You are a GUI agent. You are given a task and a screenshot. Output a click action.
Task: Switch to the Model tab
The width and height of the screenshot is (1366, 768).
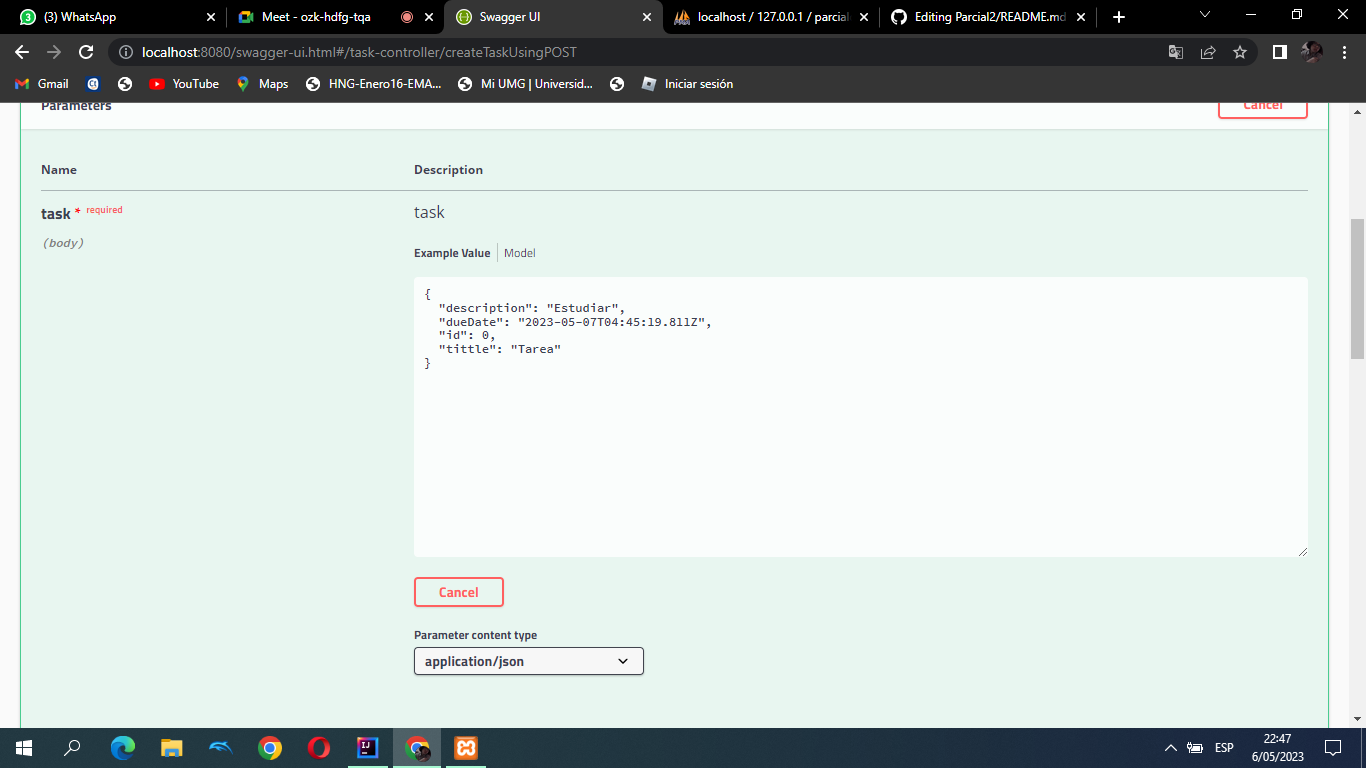click(519, 253)
